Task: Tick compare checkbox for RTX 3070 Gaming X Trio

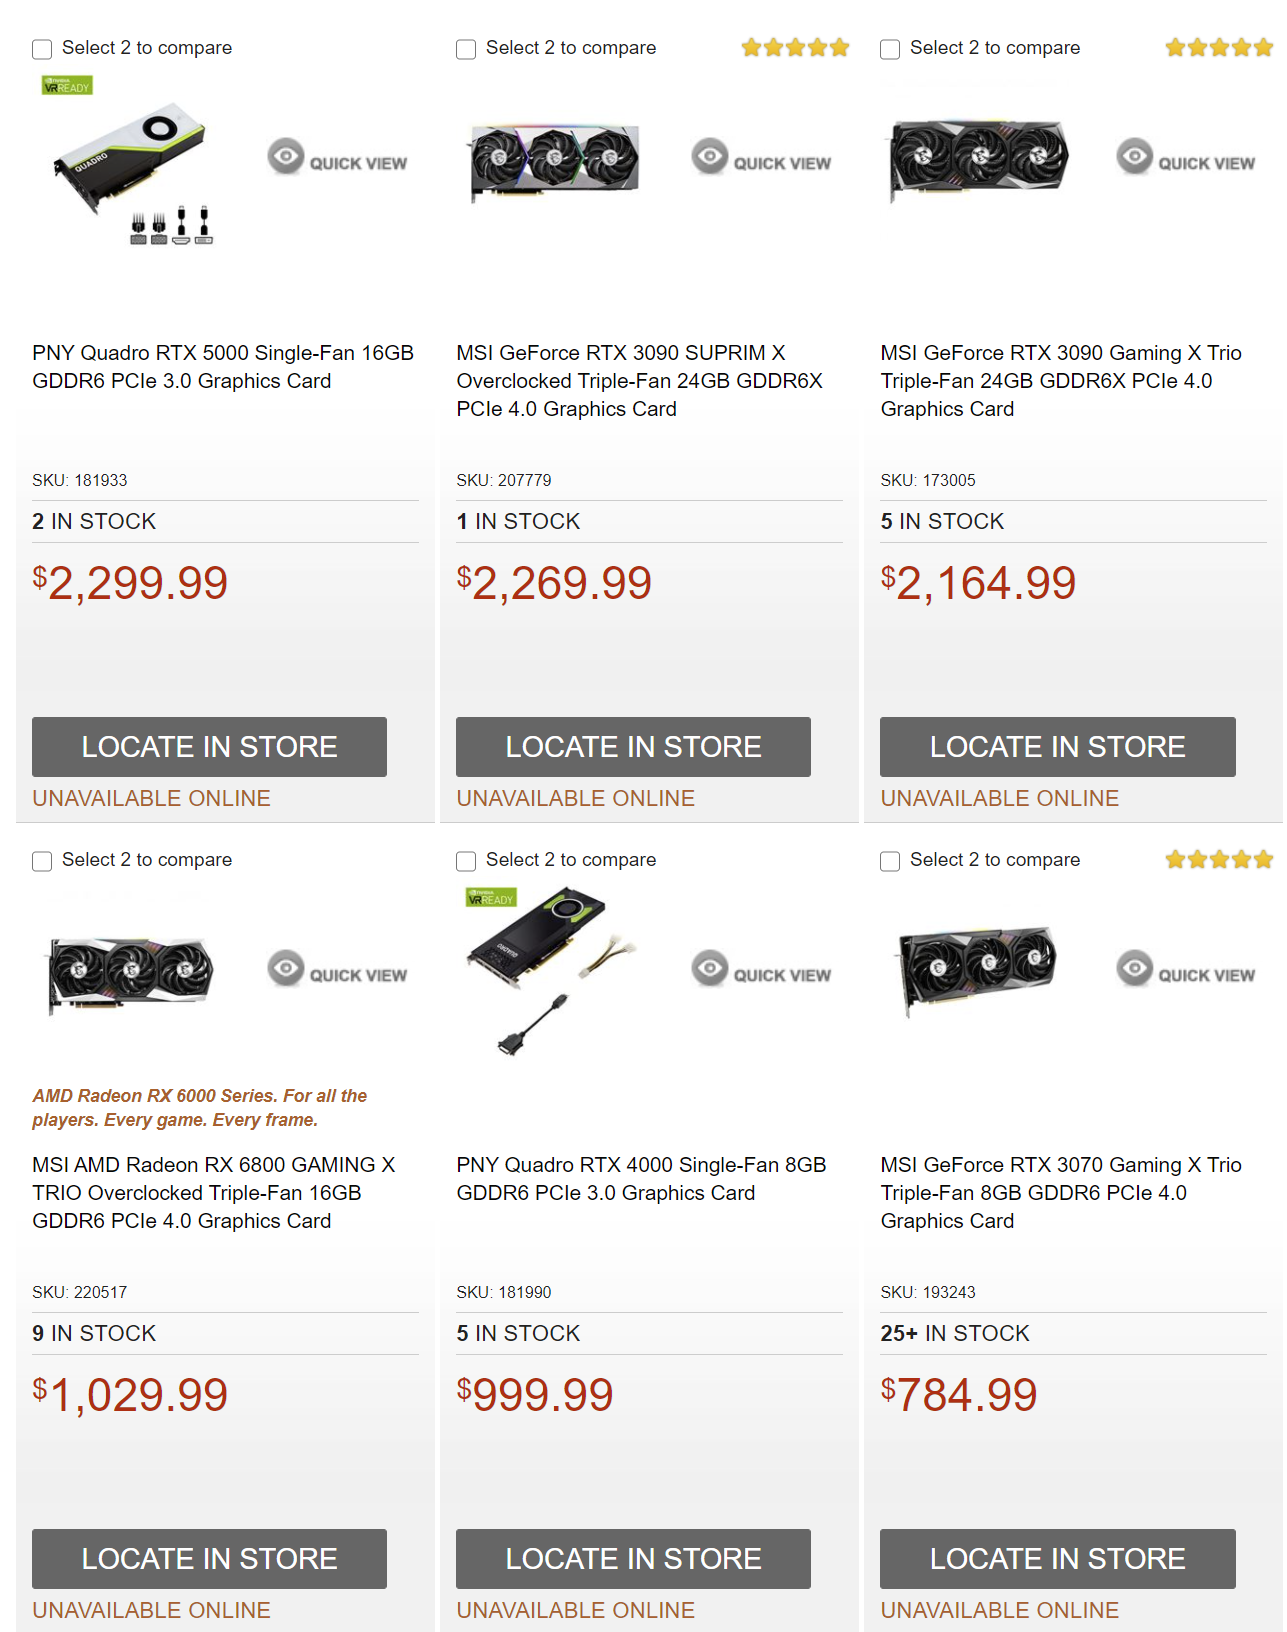Action: pyautogui.click(x=890, y=861)
